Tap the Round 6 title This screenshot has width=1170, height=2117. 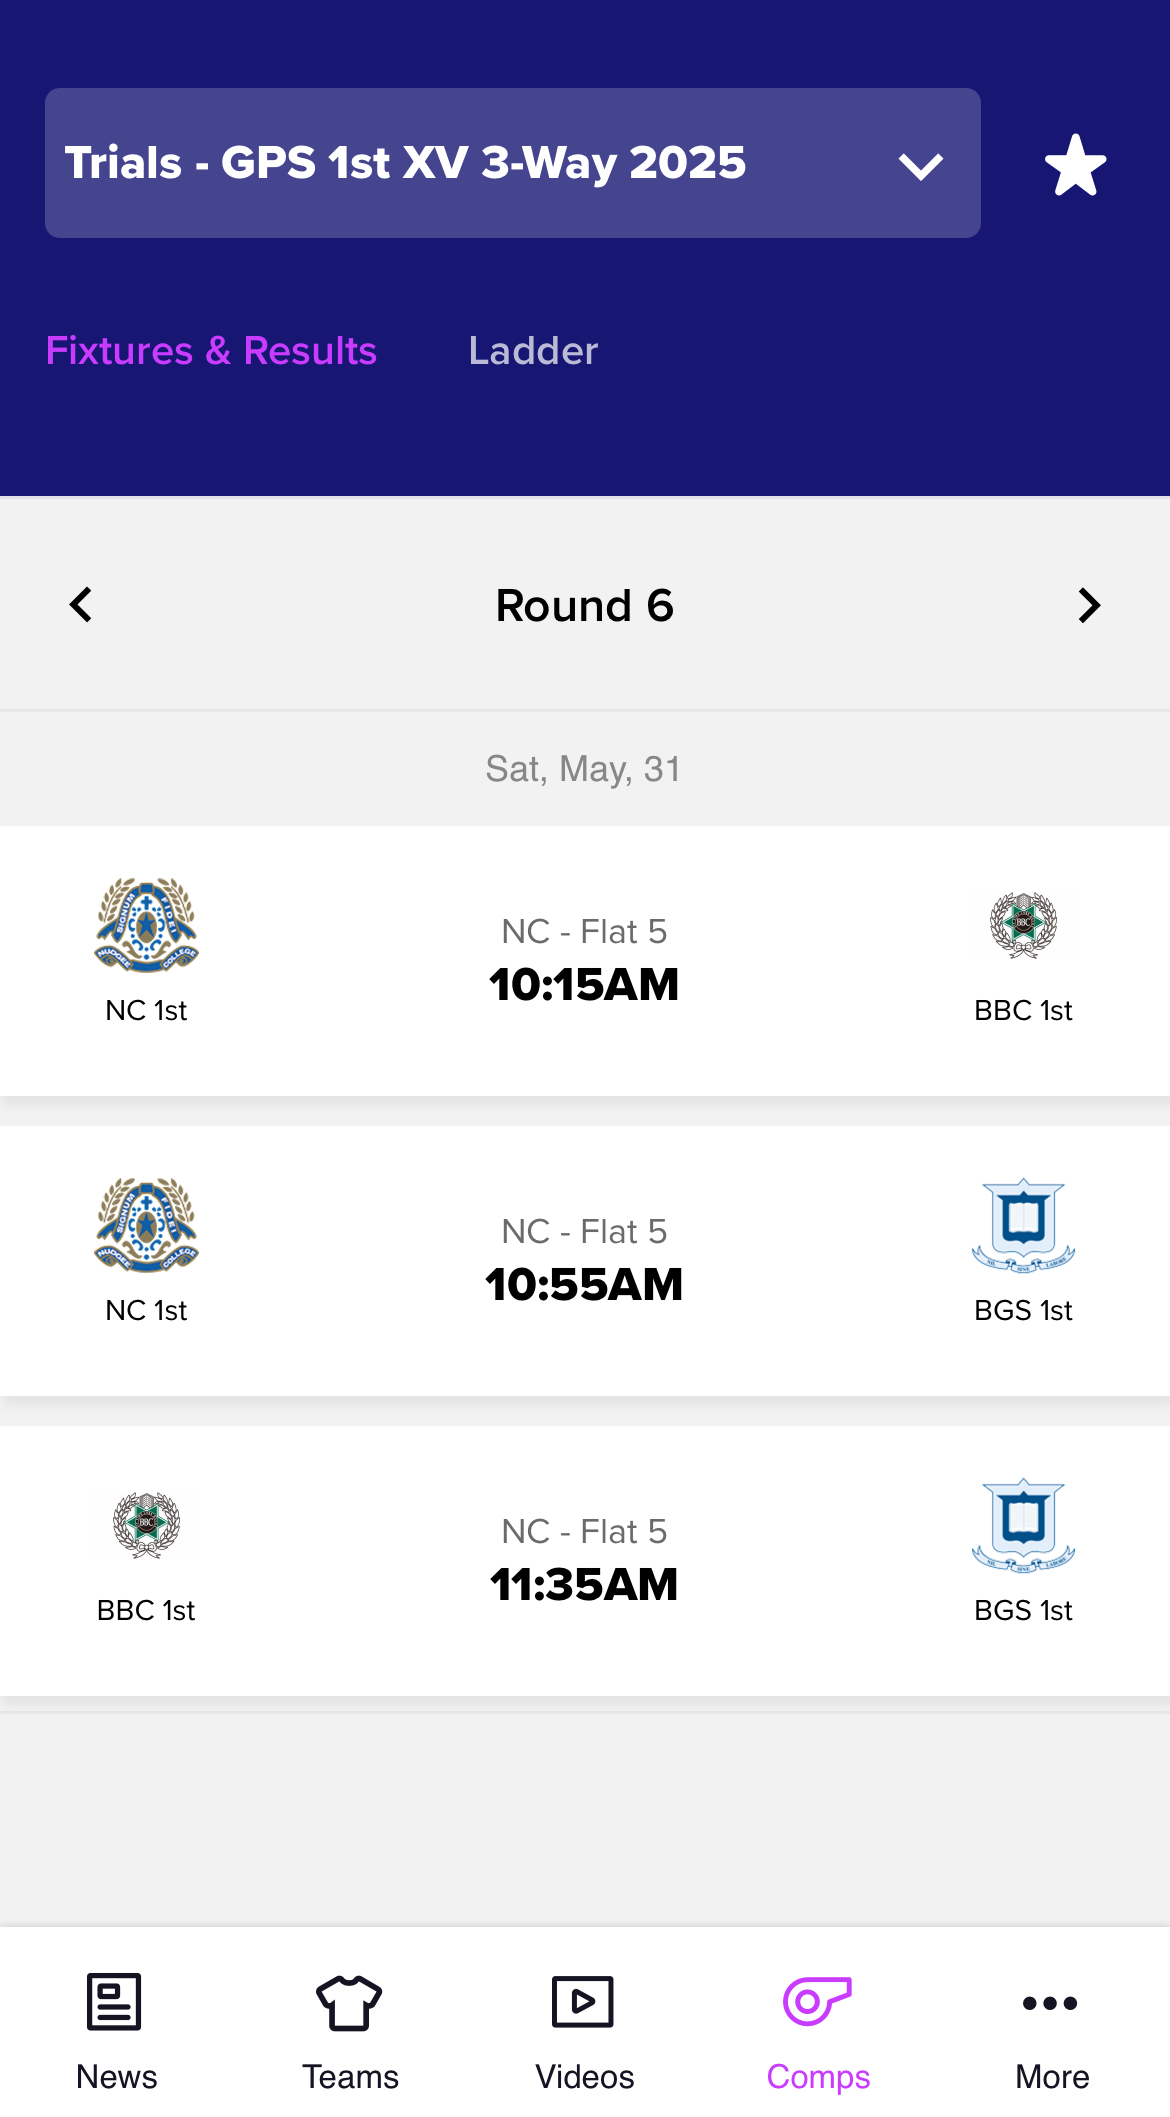(x=584, y=606)
